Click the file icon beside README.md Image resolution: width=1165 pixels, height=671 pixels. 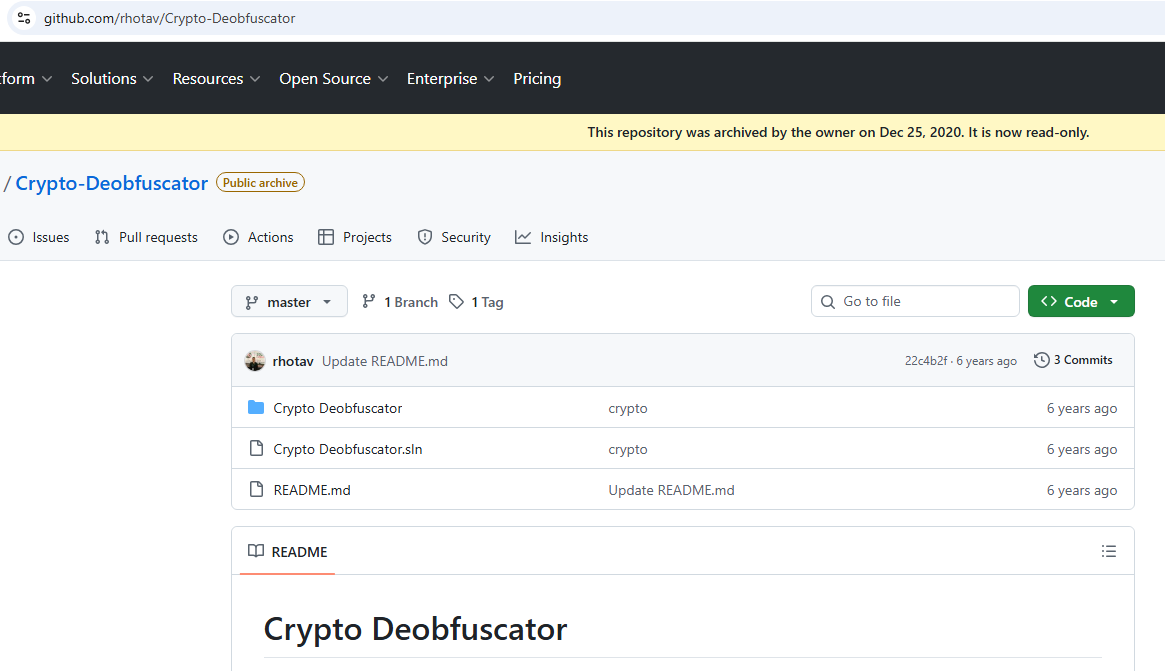click(256, 490)
